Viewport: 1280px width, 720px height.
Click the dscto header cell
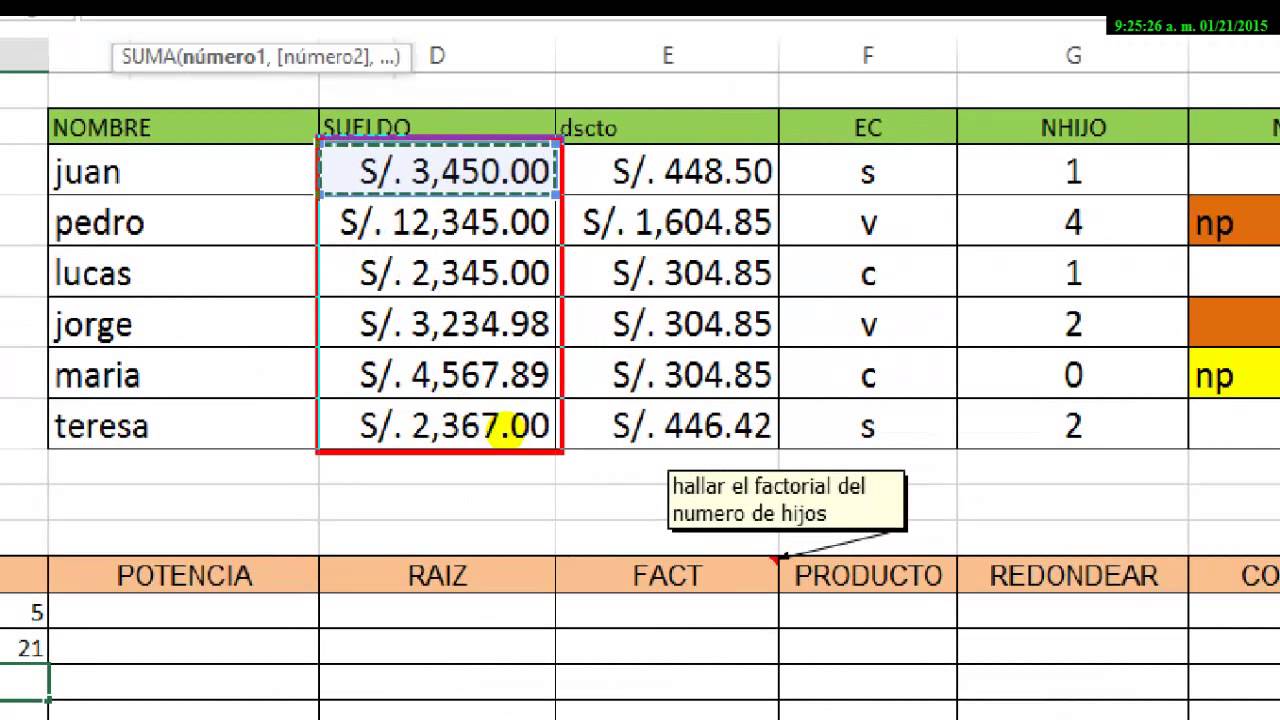667,127
